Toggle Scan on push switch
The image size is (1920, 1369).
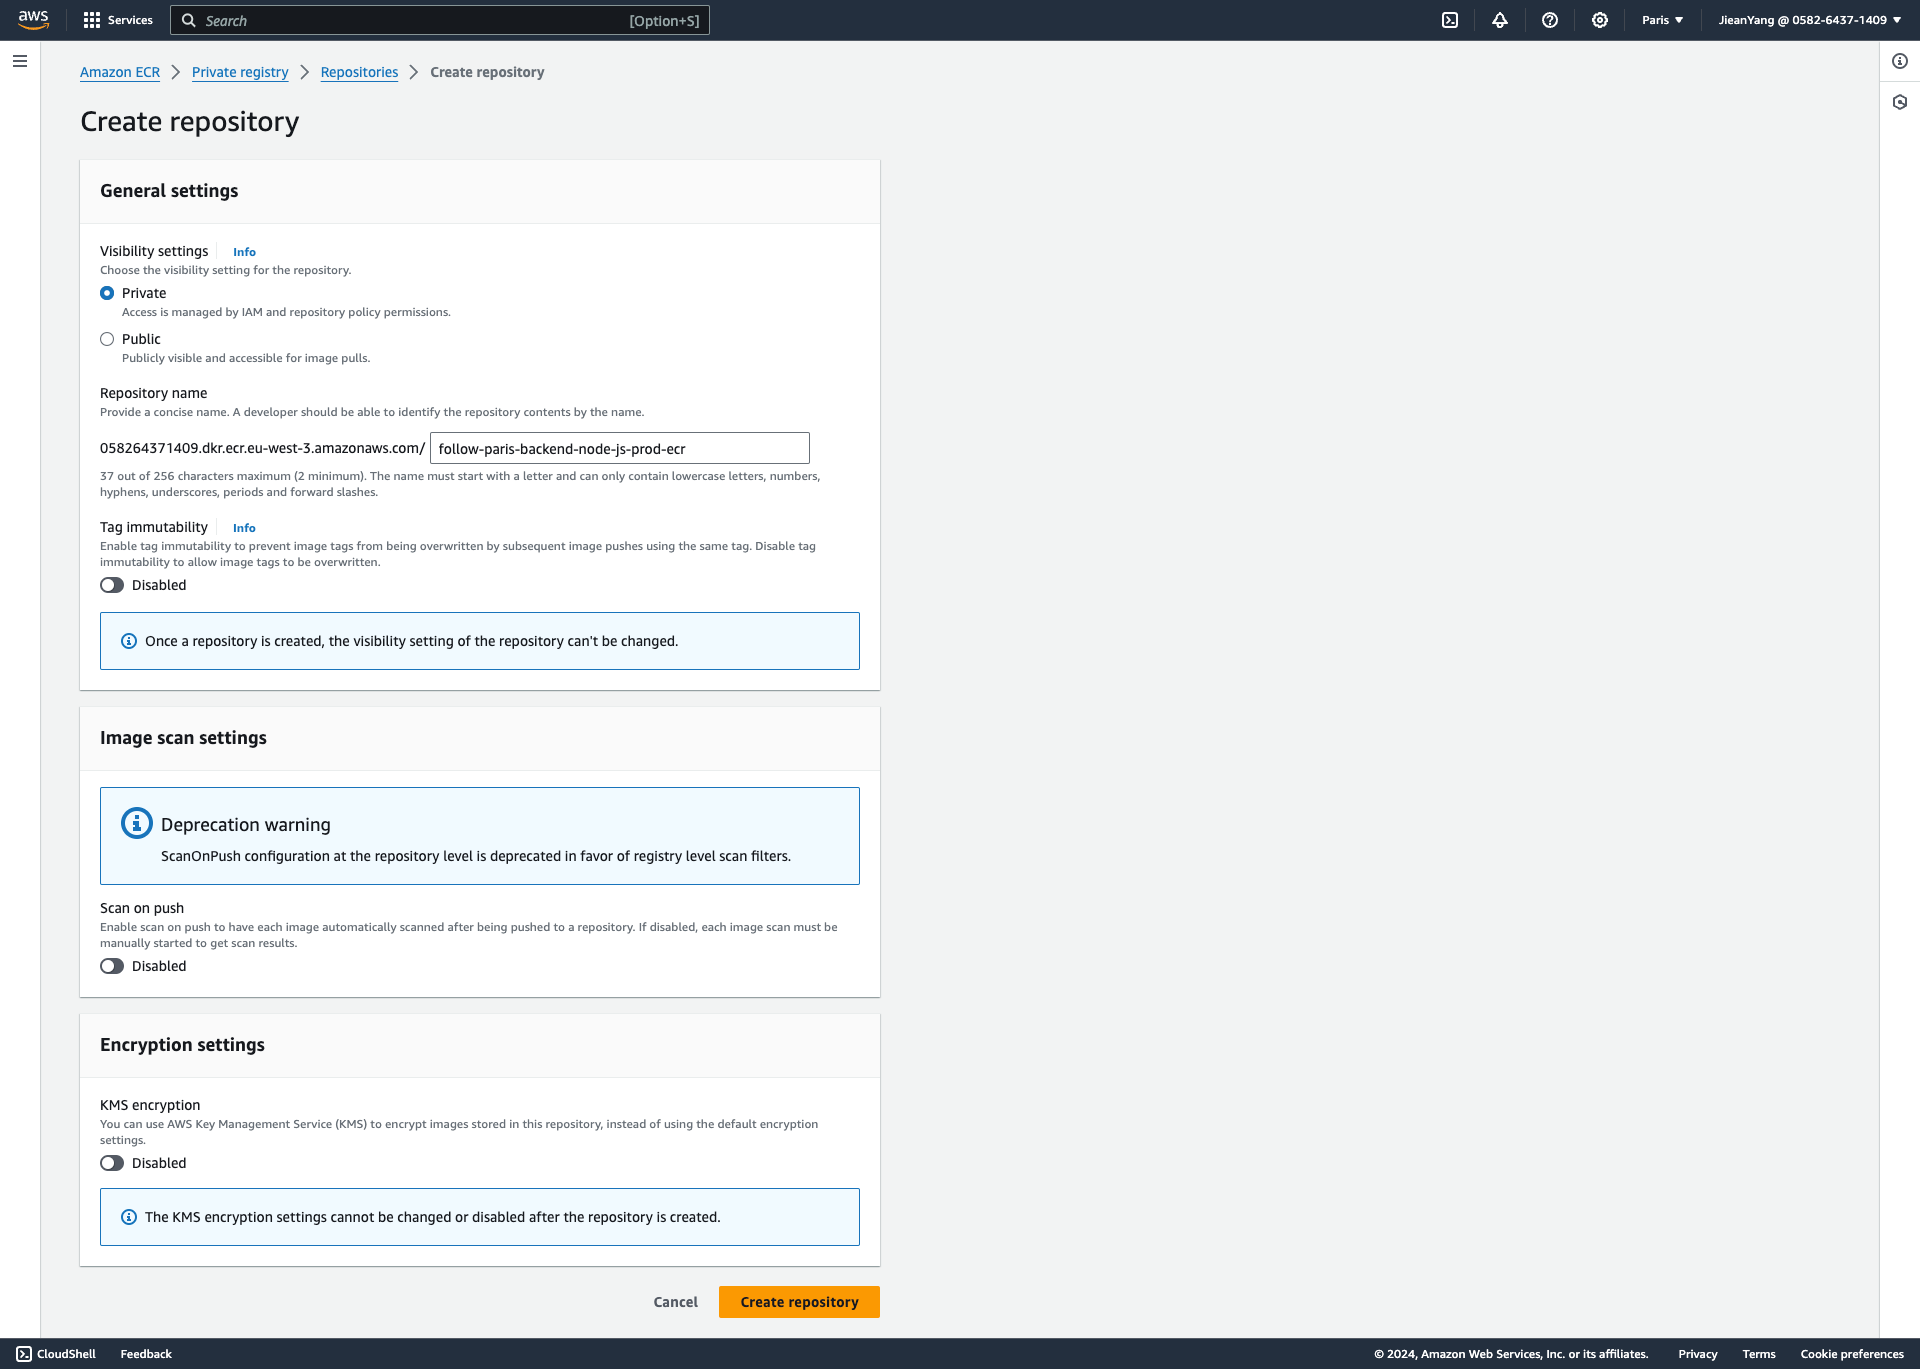click(x=112, y=966)
